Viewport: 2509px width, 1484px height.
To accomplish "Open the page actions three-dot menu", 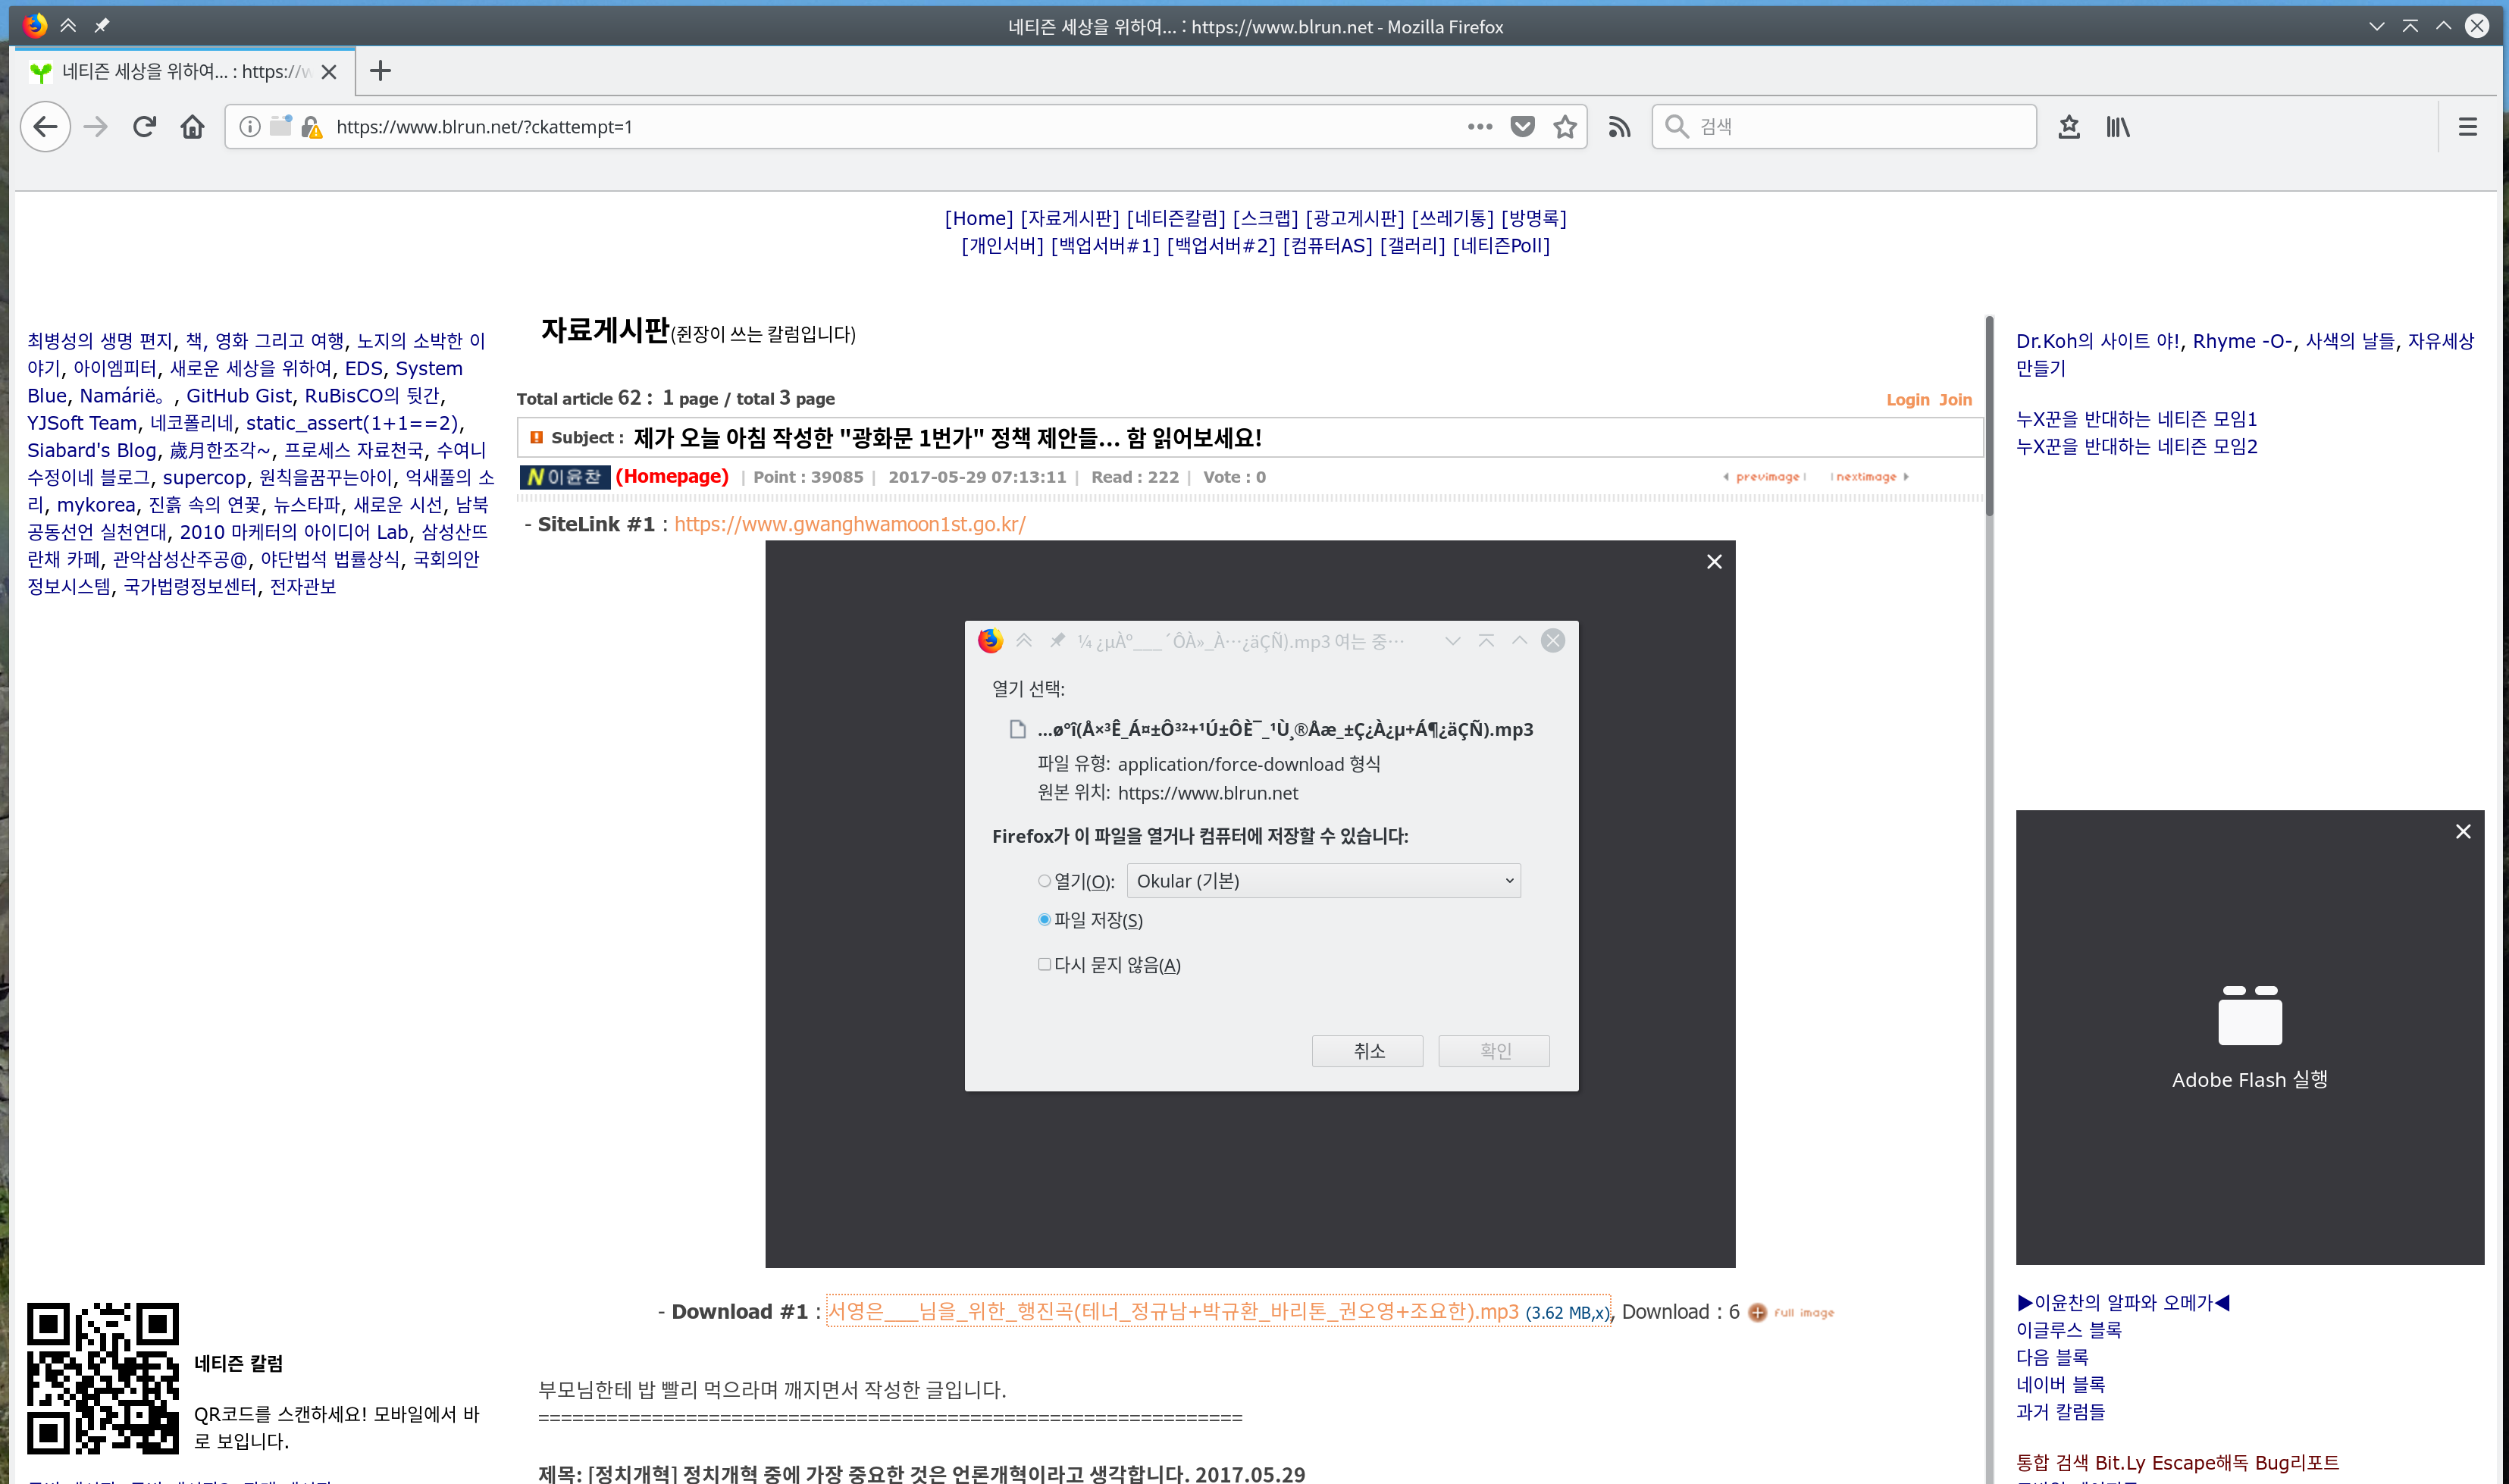I will [1480, 127].
